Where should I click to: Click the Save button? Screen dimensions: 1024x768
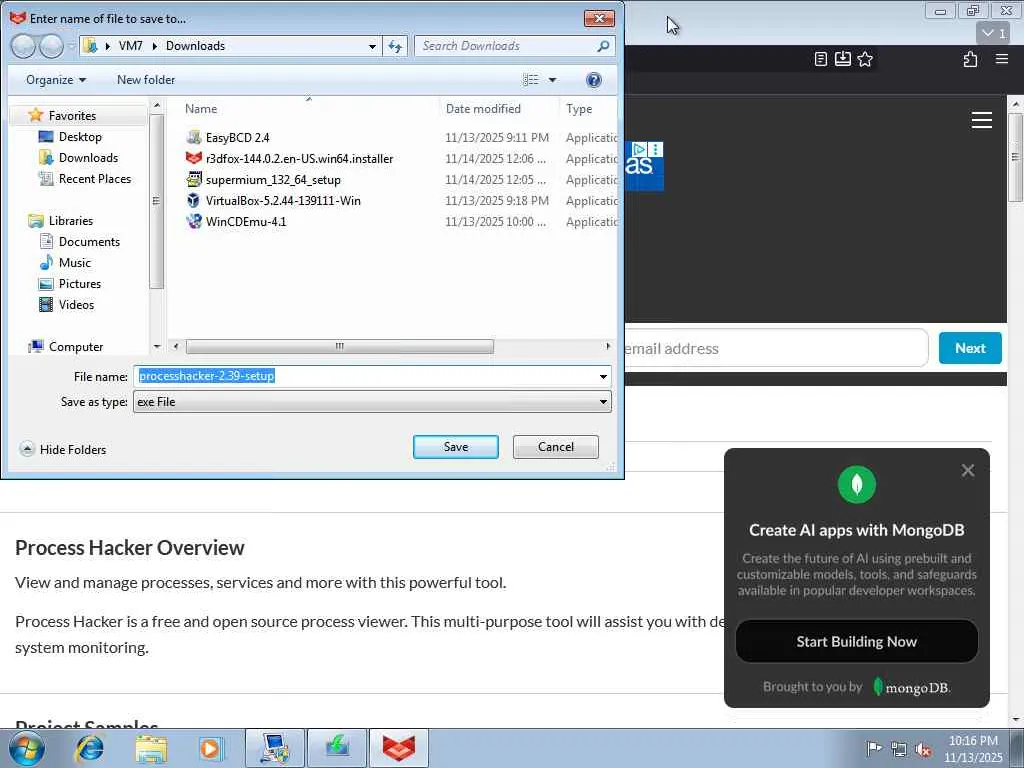(456, 447)
